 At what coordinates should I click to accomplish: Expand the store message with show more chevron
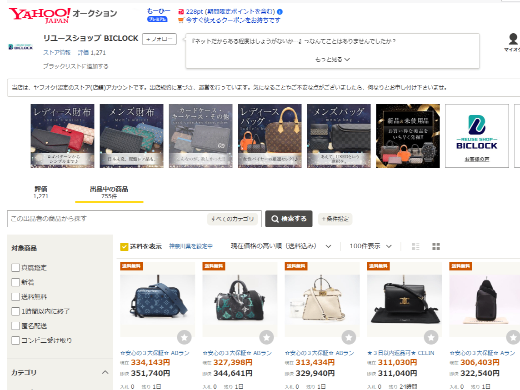[332, 59]
